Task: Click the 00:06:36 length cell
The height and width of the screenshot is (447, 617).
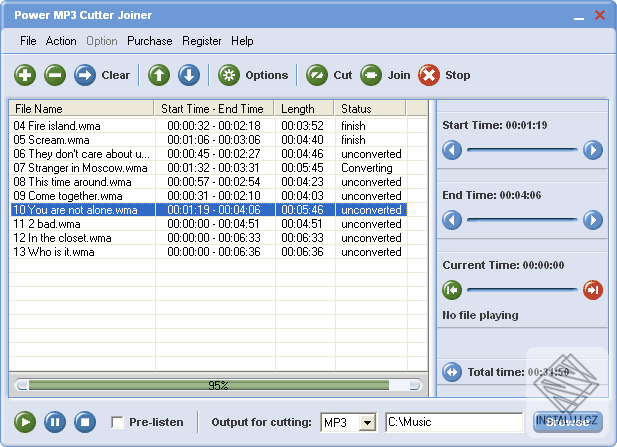Action: click(302, 252)
